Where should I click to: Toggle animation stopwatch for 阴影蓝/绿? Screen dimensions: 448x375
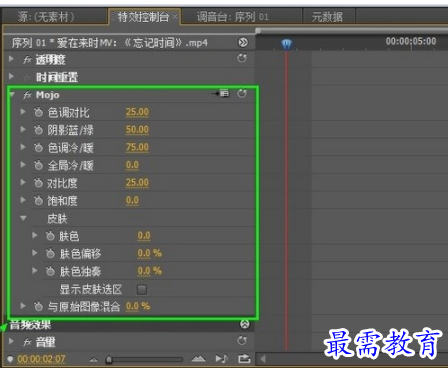[x=38, y=130]
